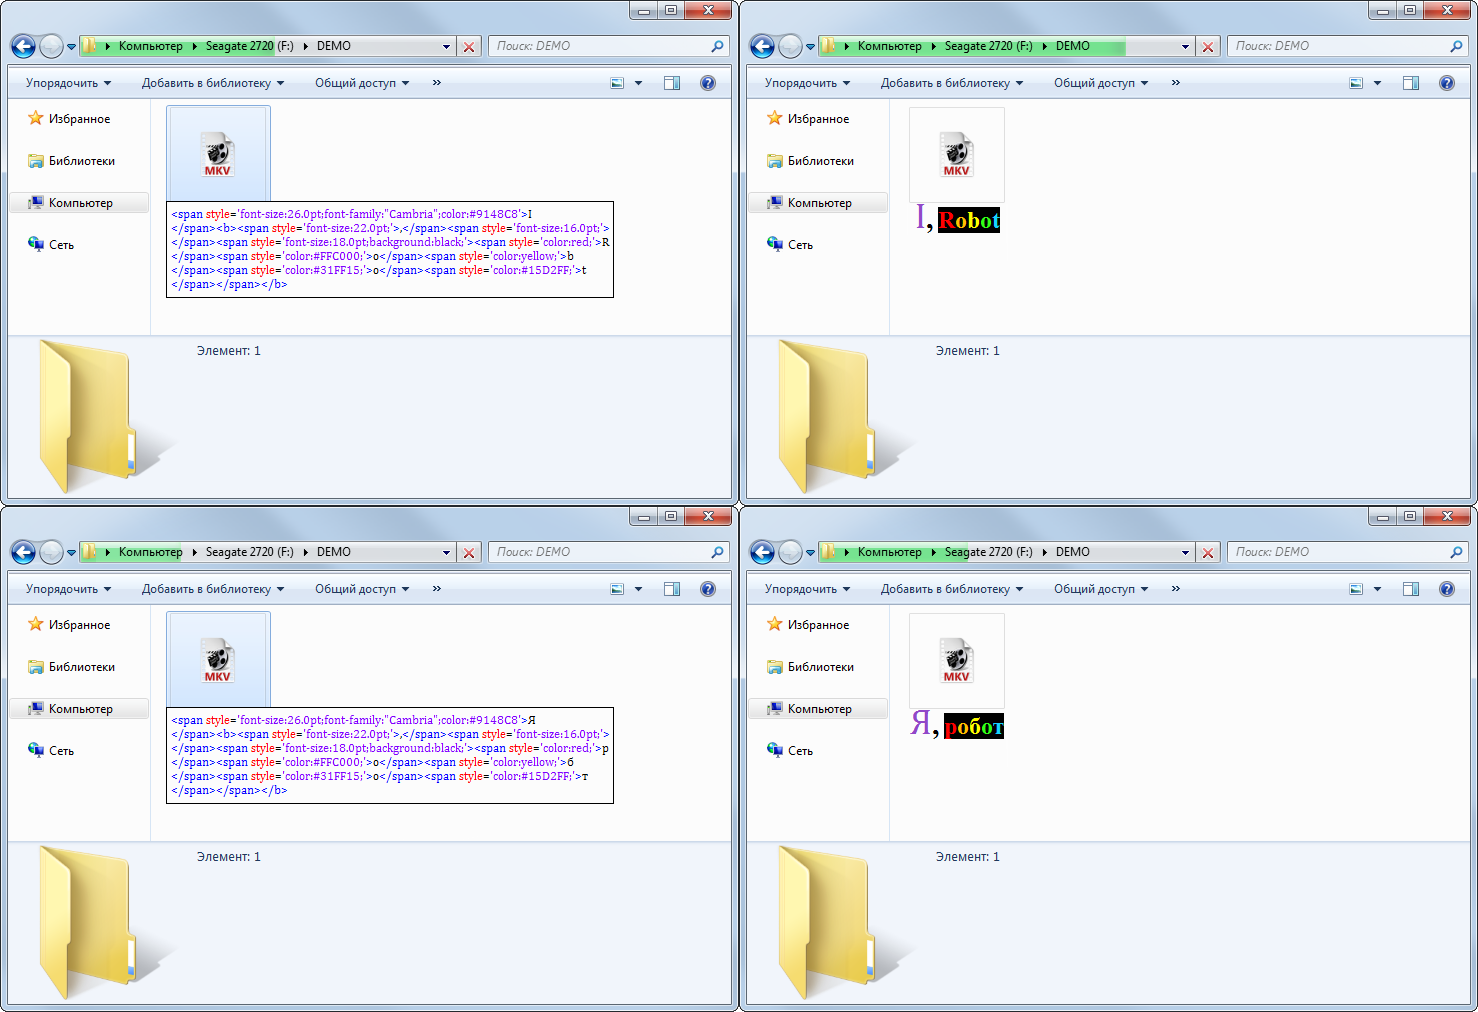Open Упорядочить menu in top-left window

68,83
